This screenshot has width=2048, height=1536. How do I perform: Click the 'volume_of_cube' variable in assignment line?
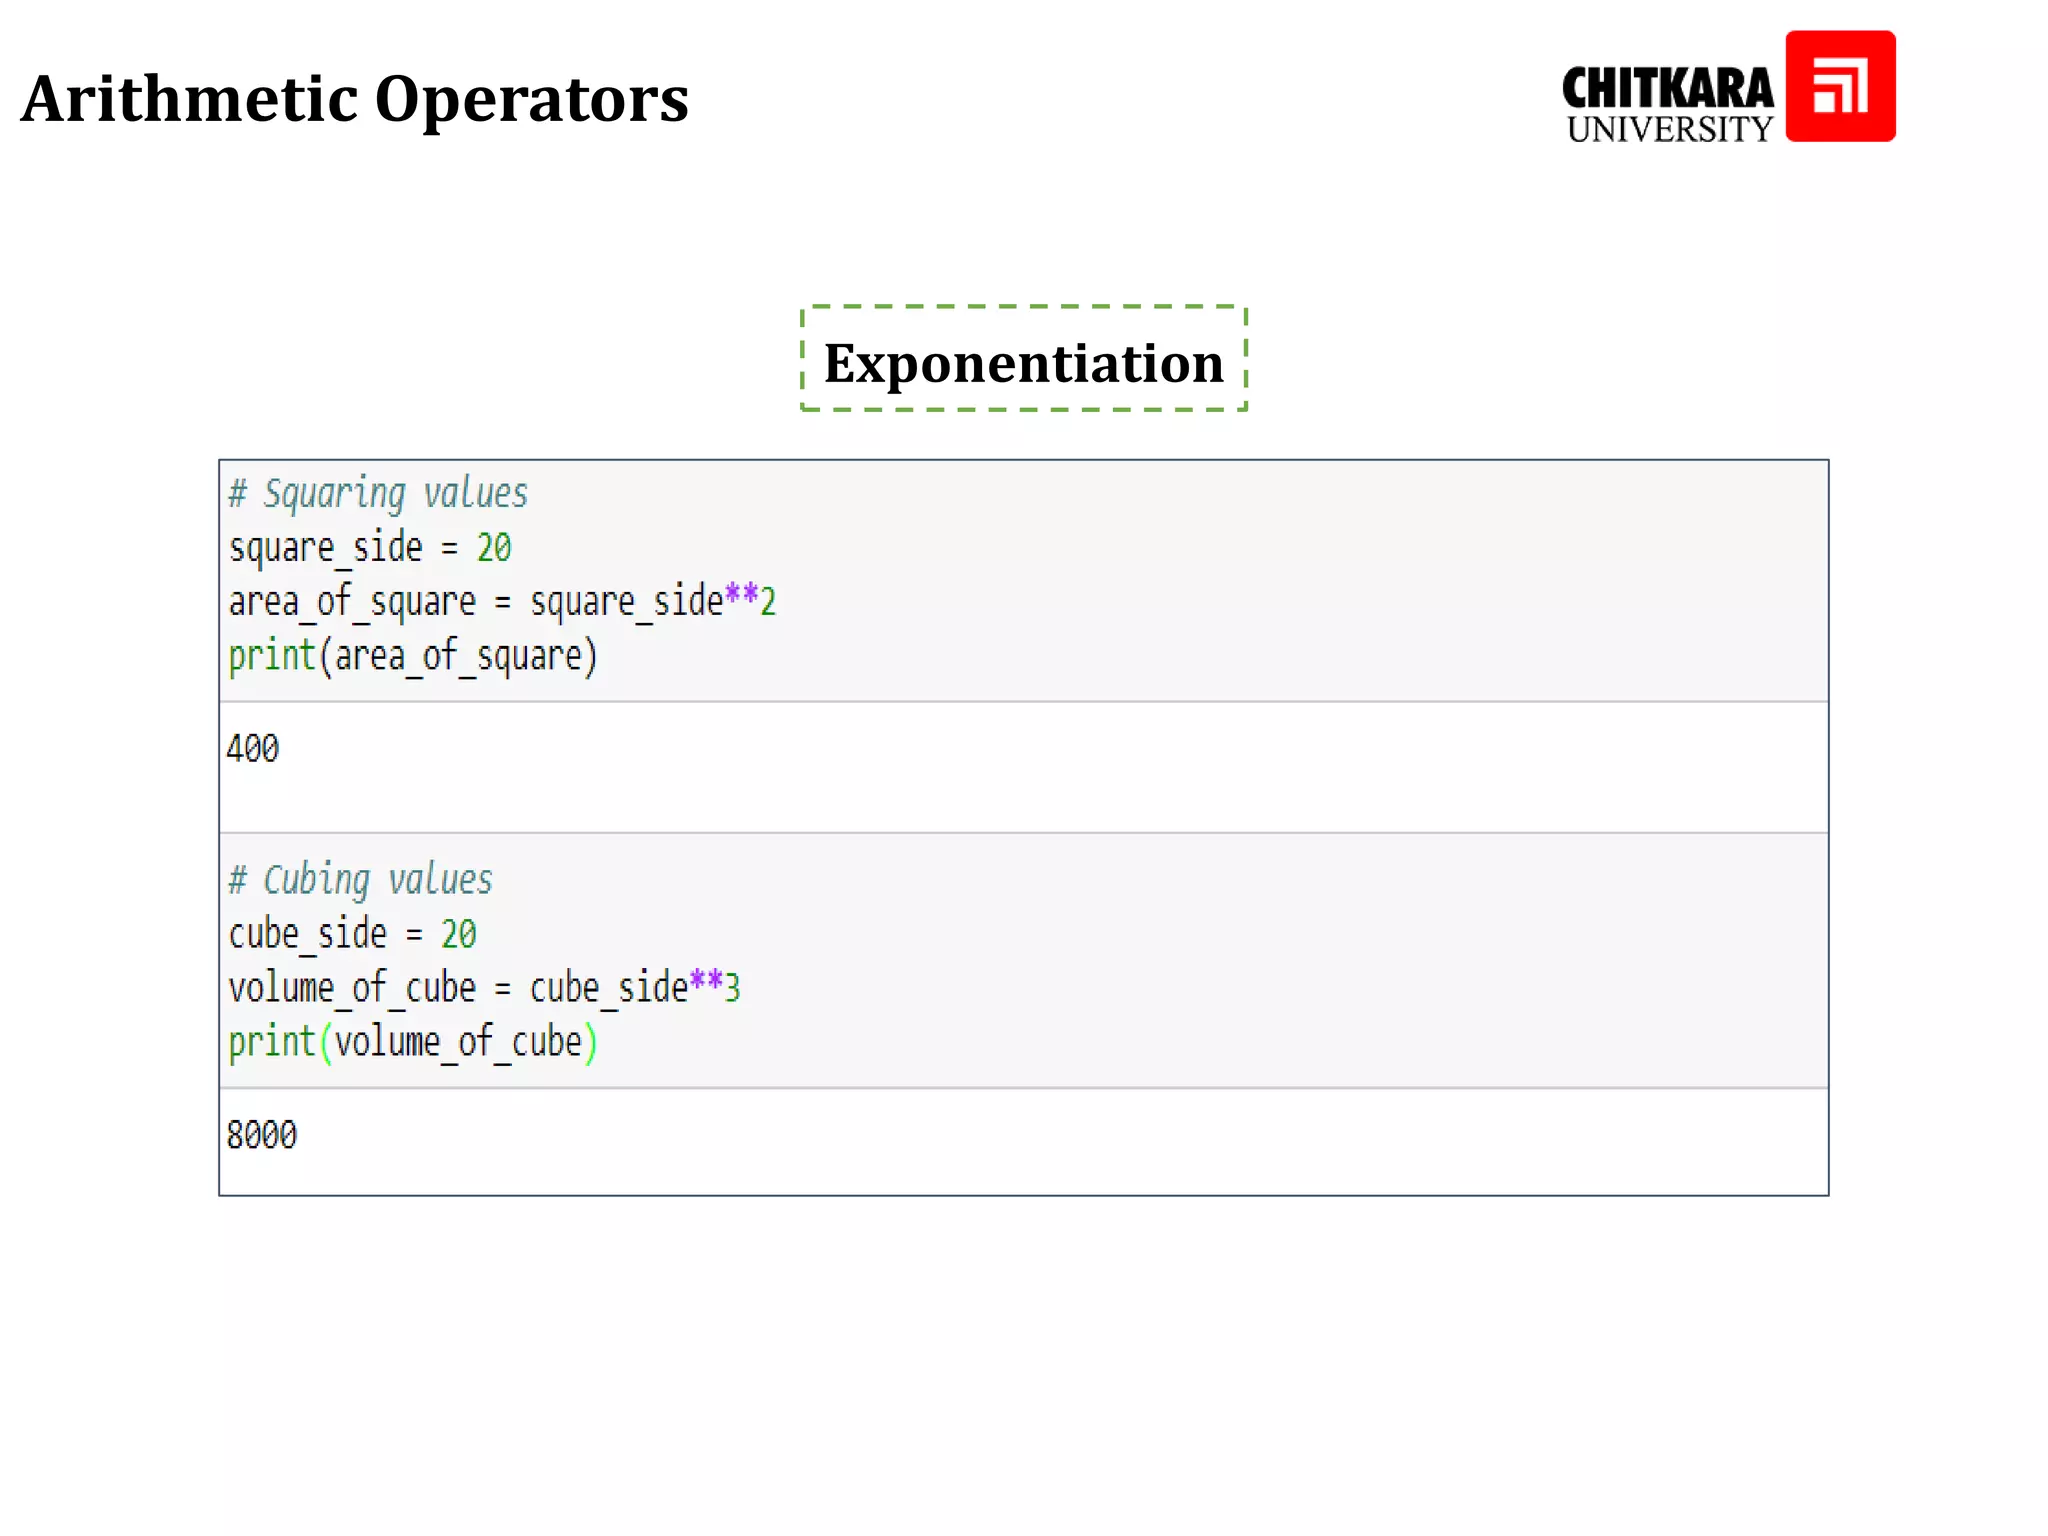coord(352,988)
